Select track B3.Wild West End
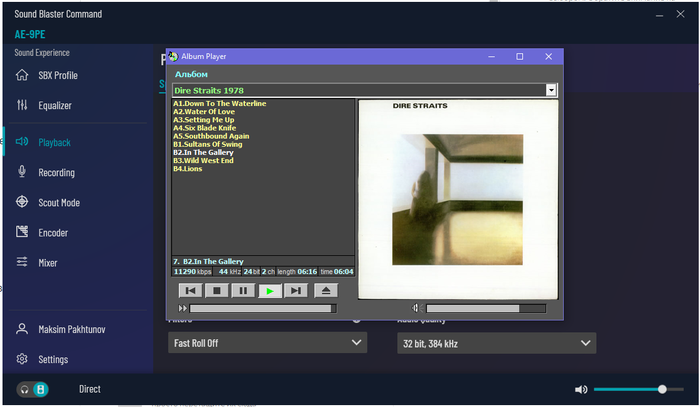The image size is (700, 407). coord(203,161)
